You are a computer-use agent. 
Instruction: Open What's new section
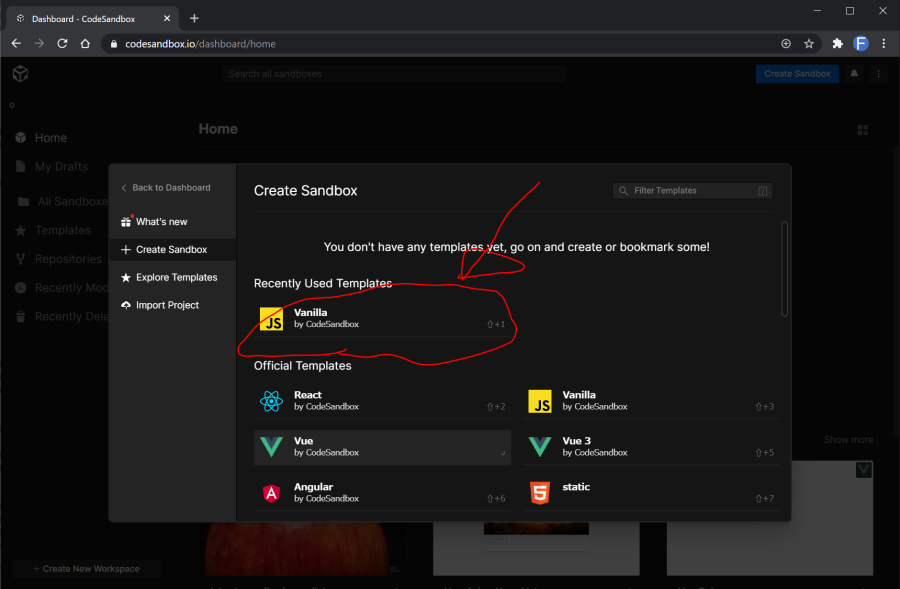tap(161, 222)
